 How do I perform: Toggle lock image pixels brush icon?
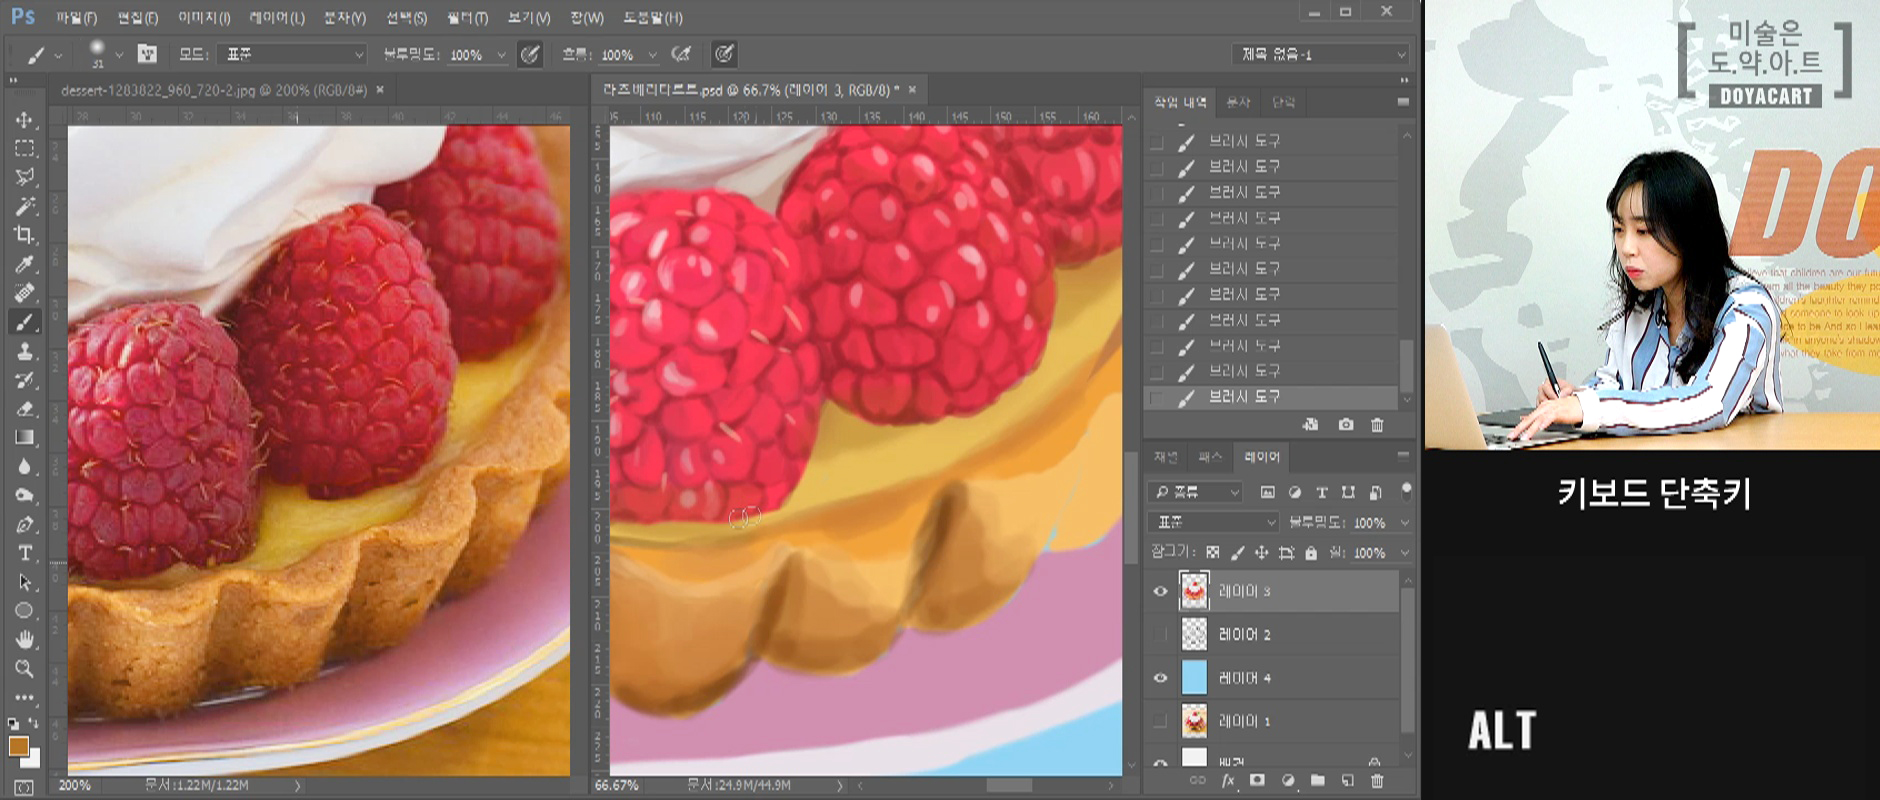coord(1237,552)
